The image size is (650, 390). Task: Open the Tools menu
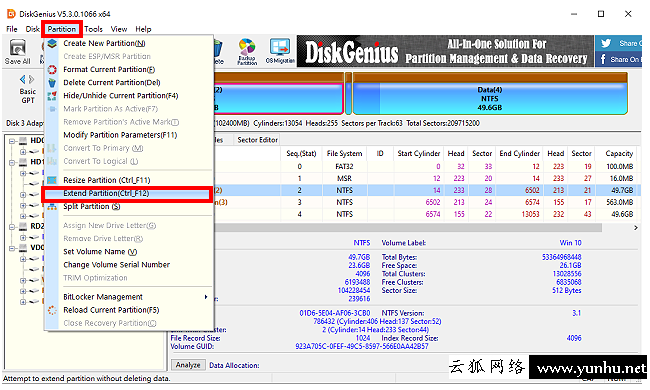click(x=93, y=29)
